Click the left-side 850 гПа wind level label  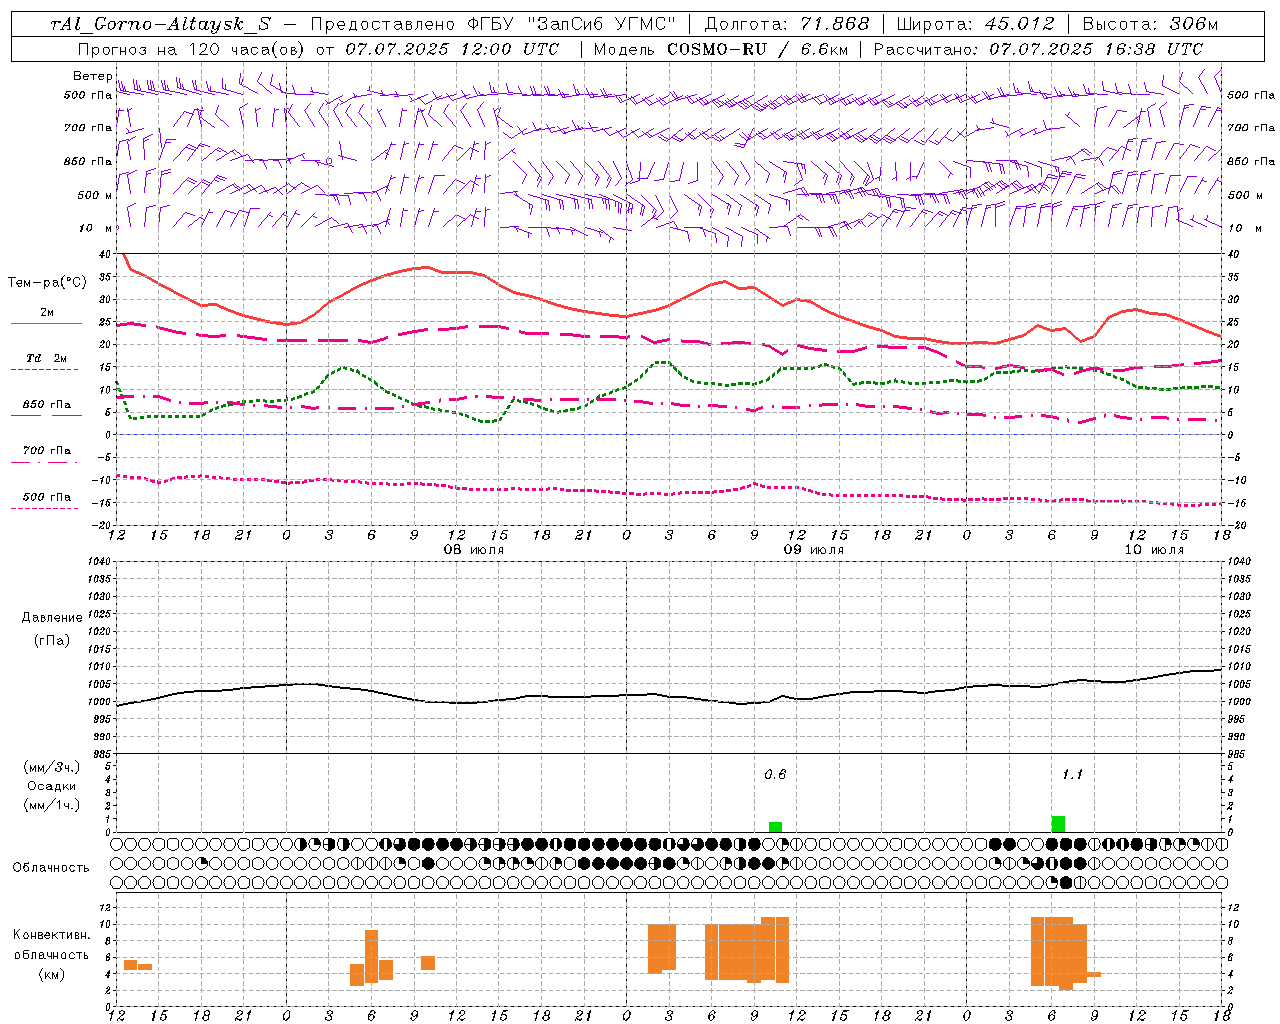click(x=88, y=162)
